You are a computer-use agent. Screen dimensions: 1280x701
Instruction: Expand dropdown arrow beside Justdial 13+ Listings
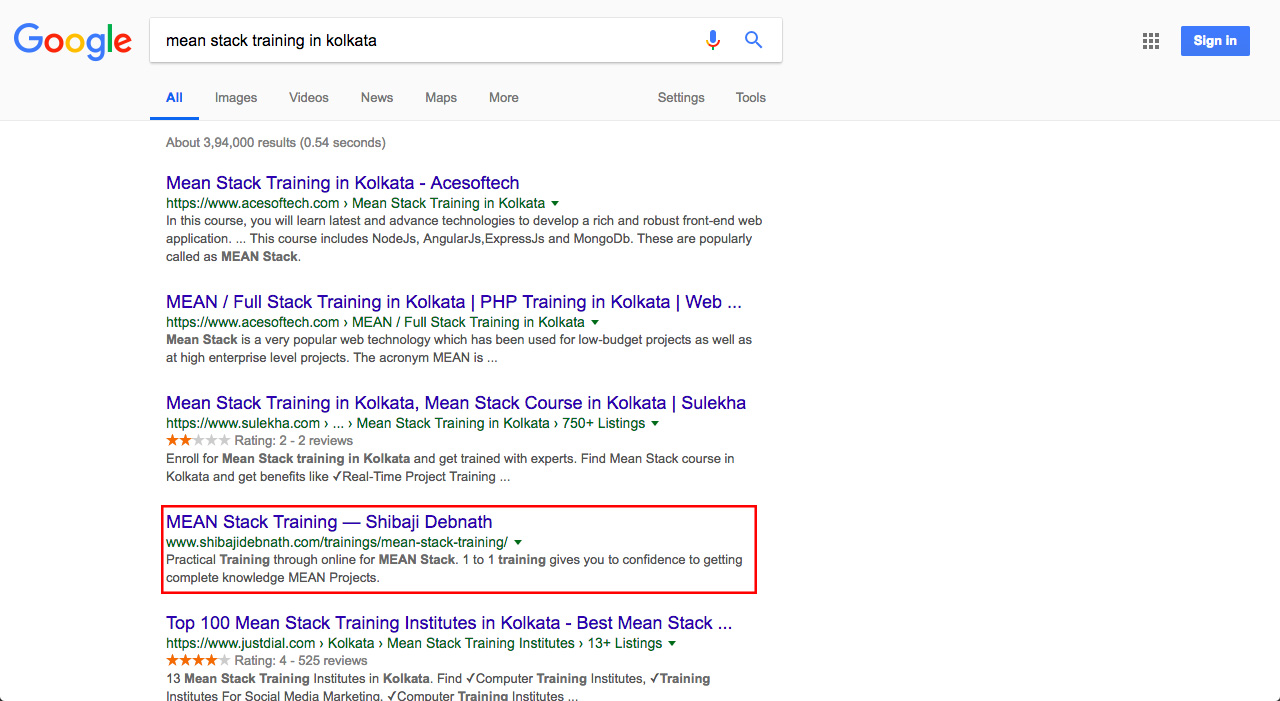(x=672, y=644)
